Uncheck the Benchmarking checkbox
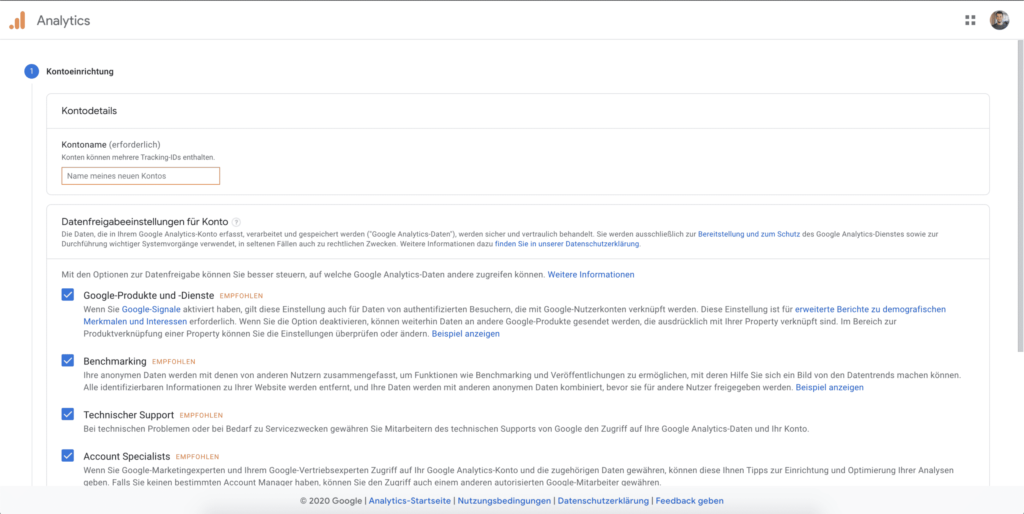 coord(68,361)
